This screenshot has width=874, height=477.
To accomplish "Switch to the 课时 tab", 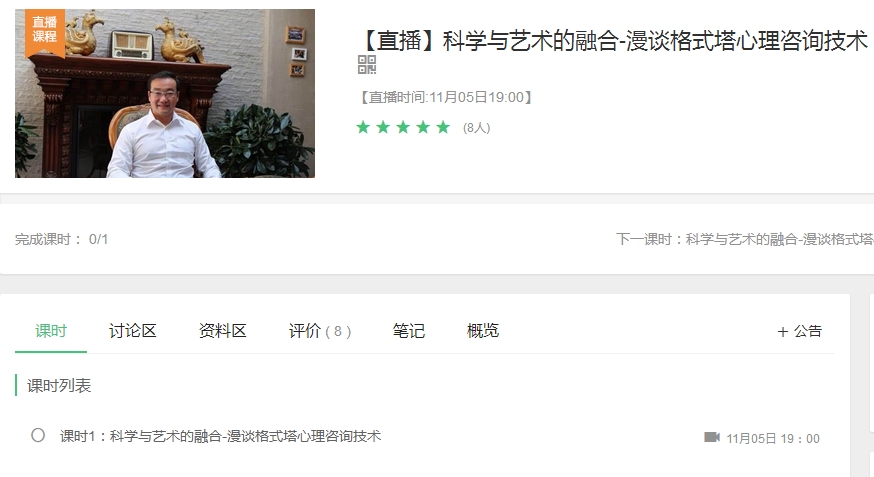I will coord(51,331).
